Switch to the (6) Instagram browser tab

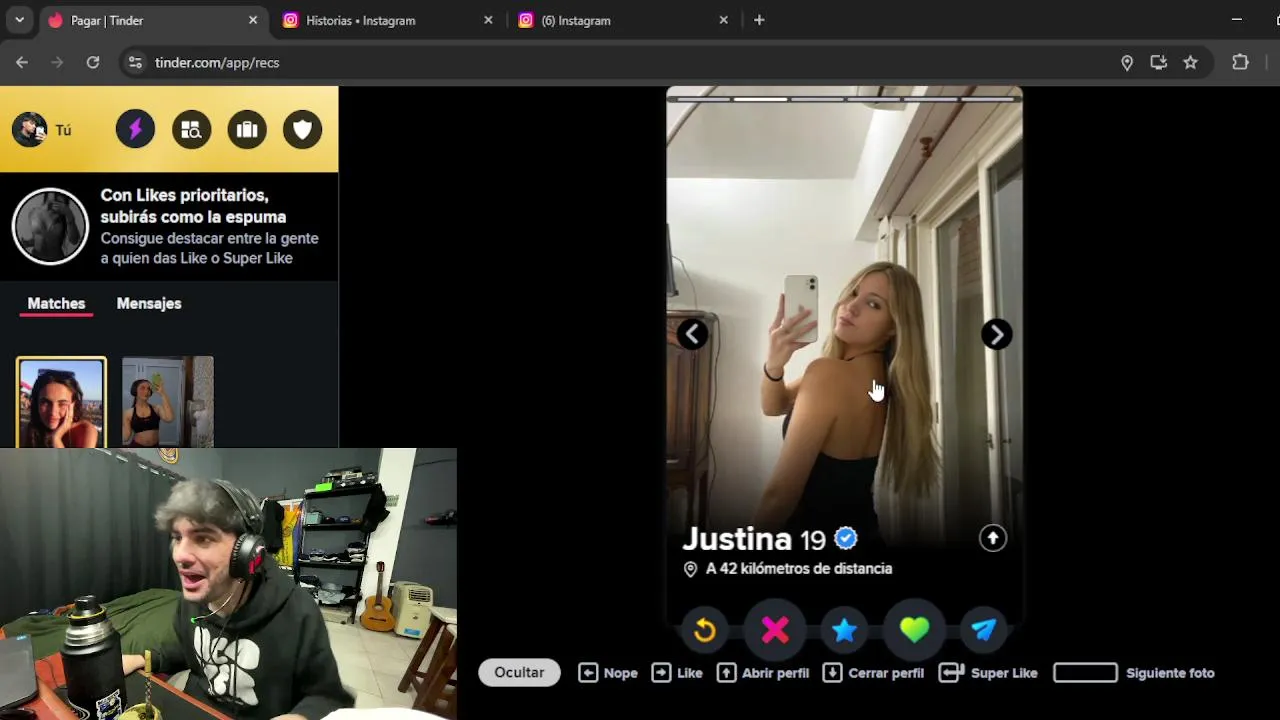(x=623, y=20)
